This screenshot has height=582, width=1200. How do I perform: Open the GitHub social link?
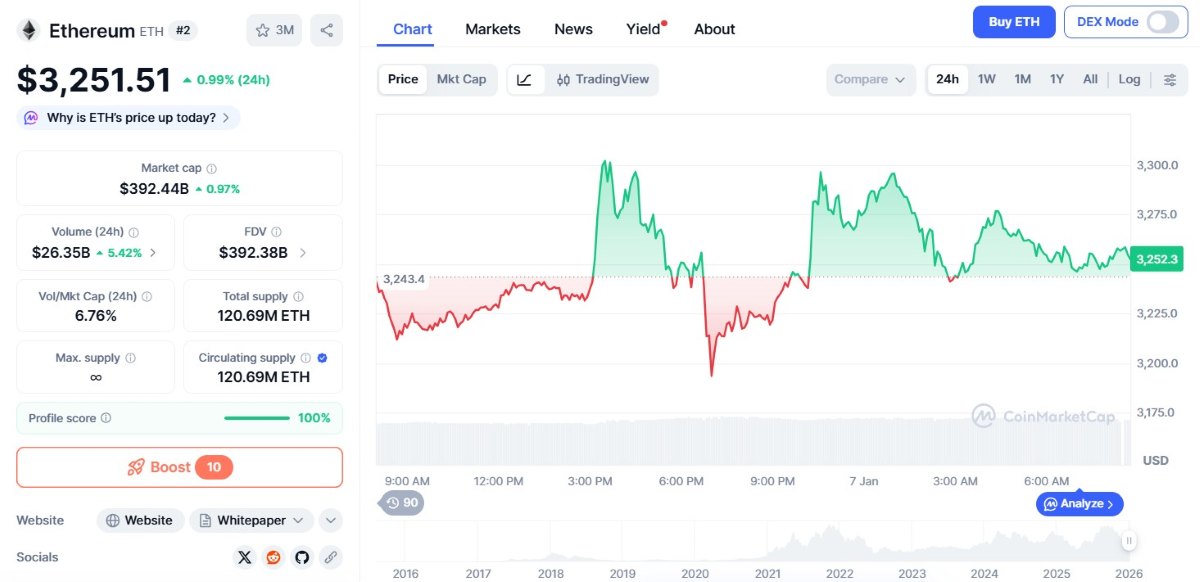(301, 557)
